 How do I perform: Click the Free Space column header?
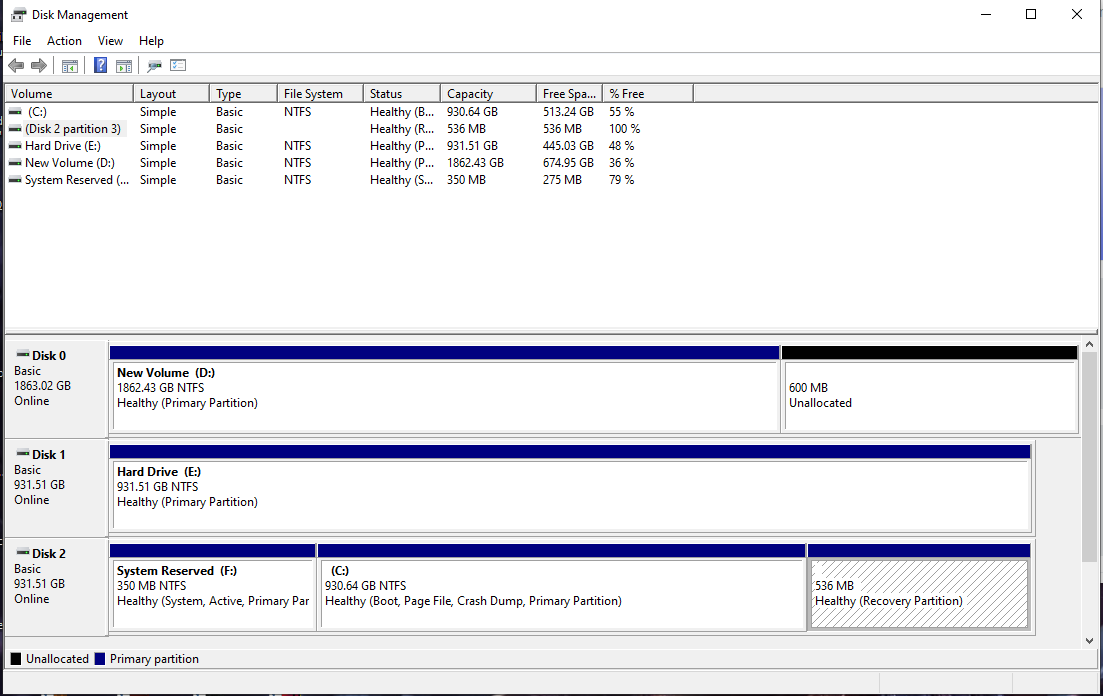pos(568,92)
